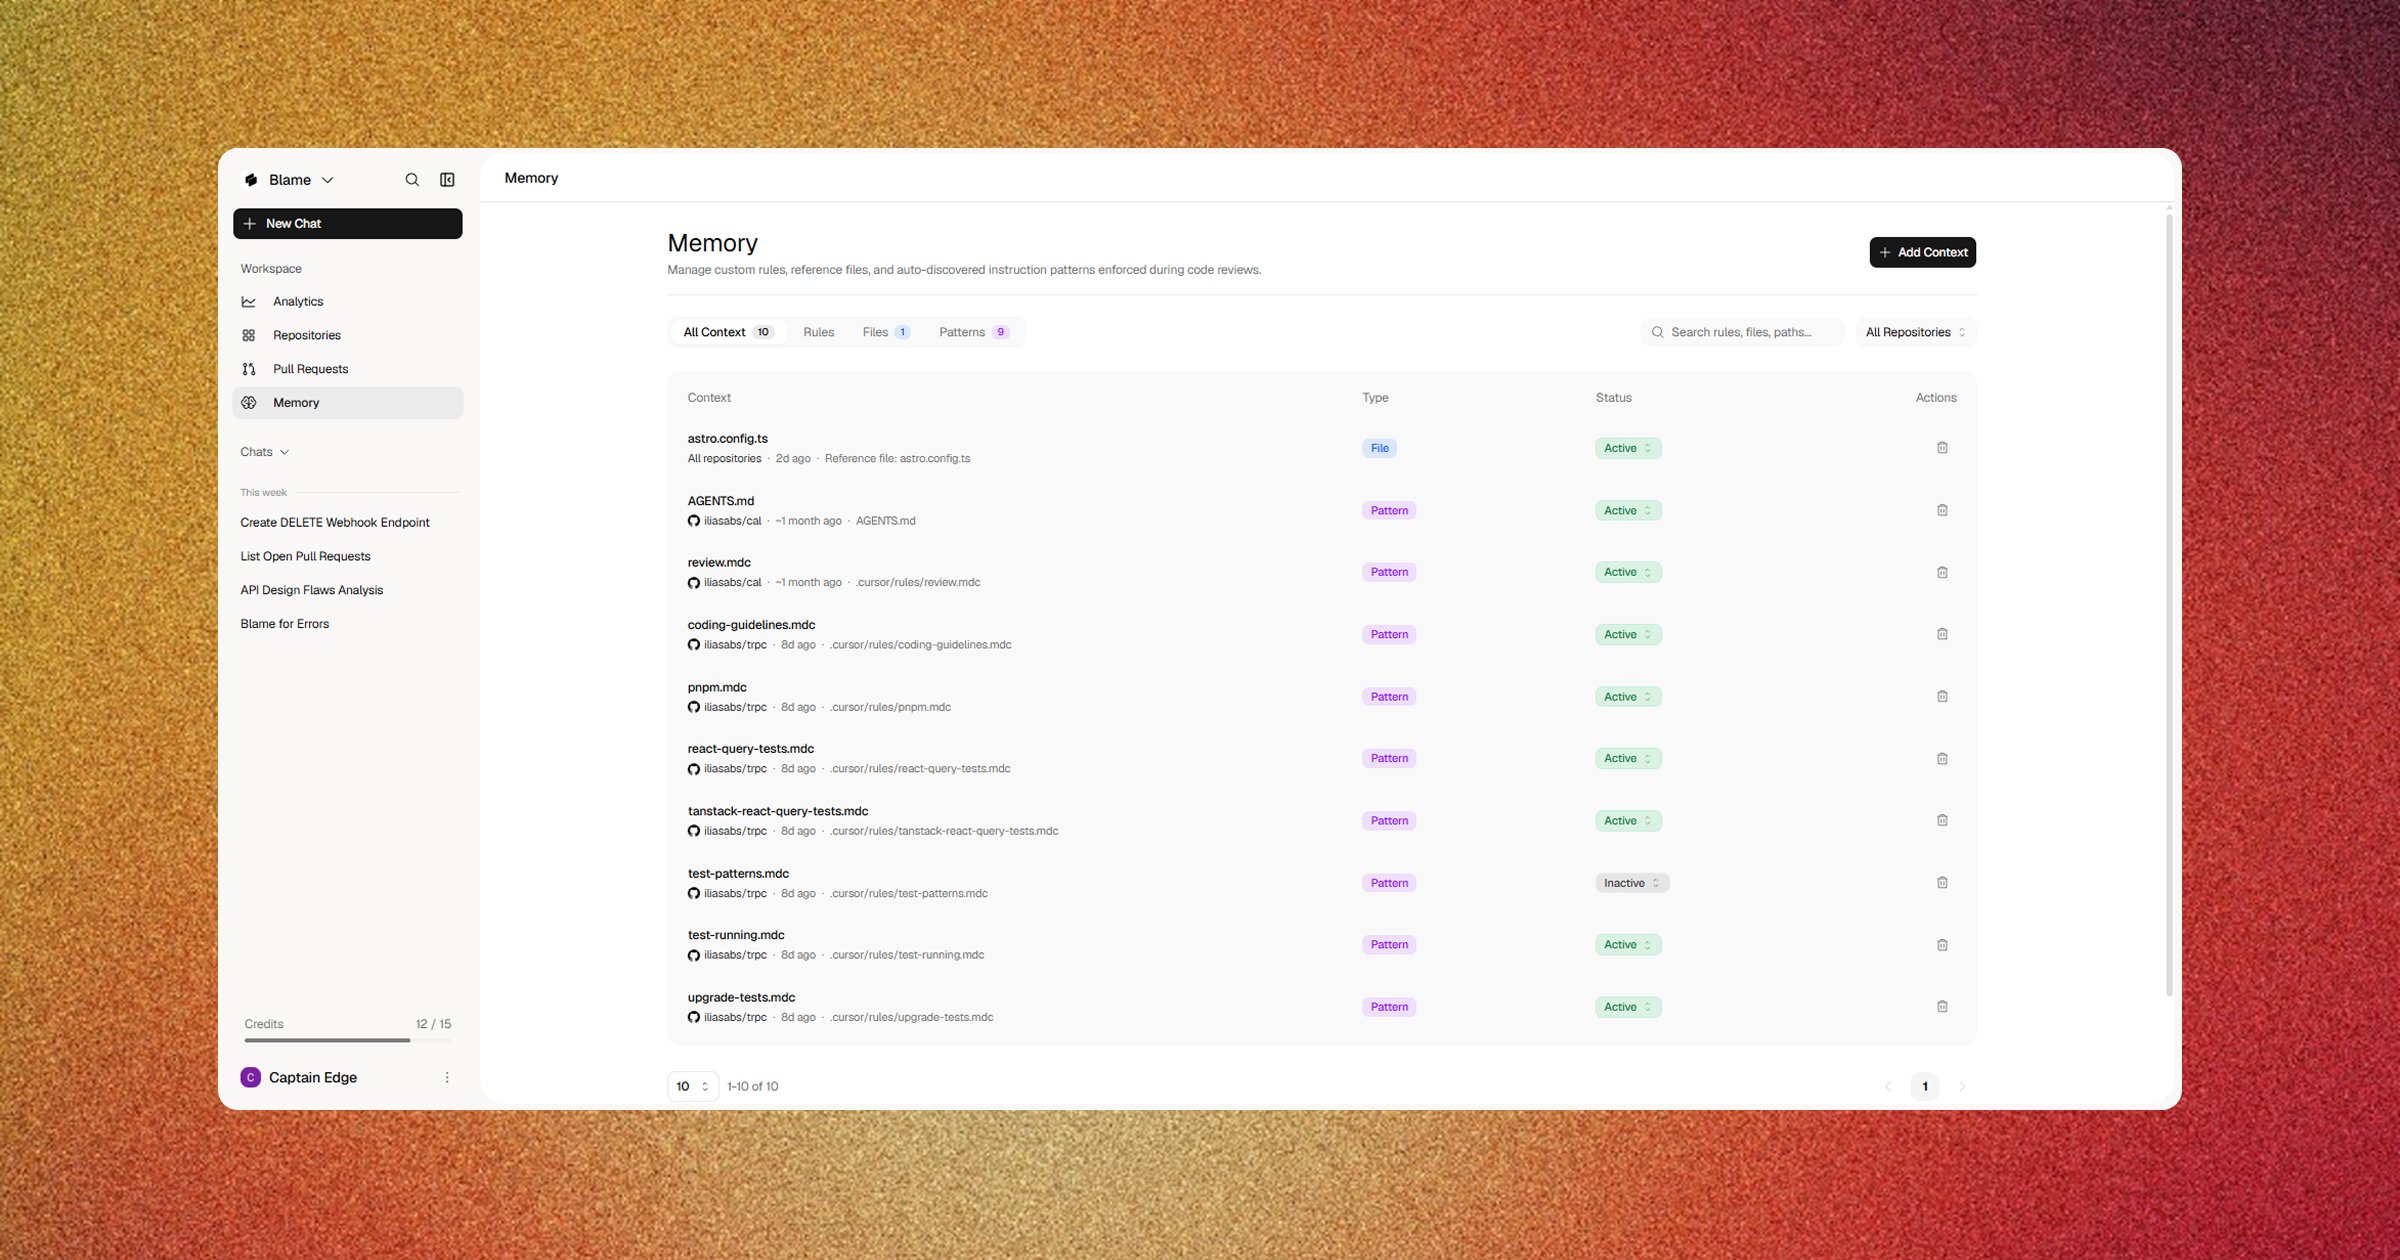Click the Add Context button
The image size is (2400, 1260).
pyautogui.click(x=1922, y=252)
